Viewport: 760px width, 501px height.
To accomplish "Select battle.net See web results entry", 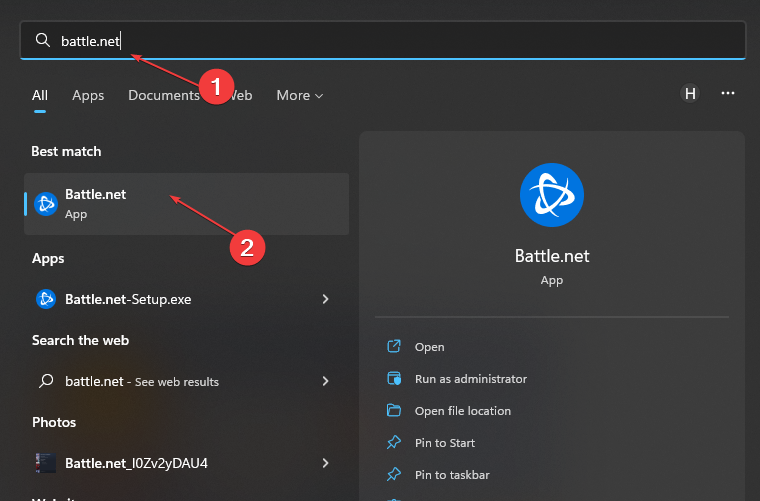I will (x=187, y=381).
